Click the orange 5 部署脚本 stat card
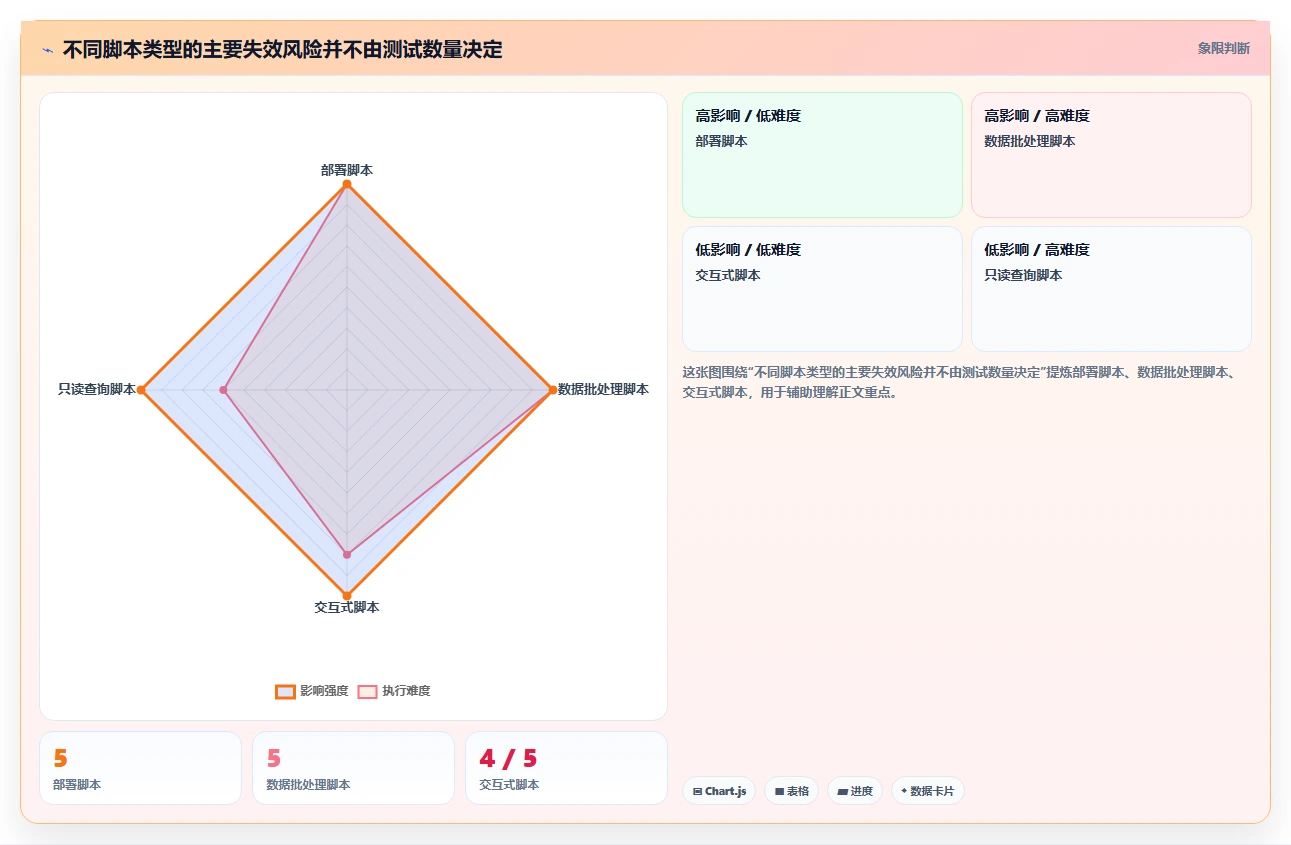Screen dimensions: 1291x845 pos(140,768)
